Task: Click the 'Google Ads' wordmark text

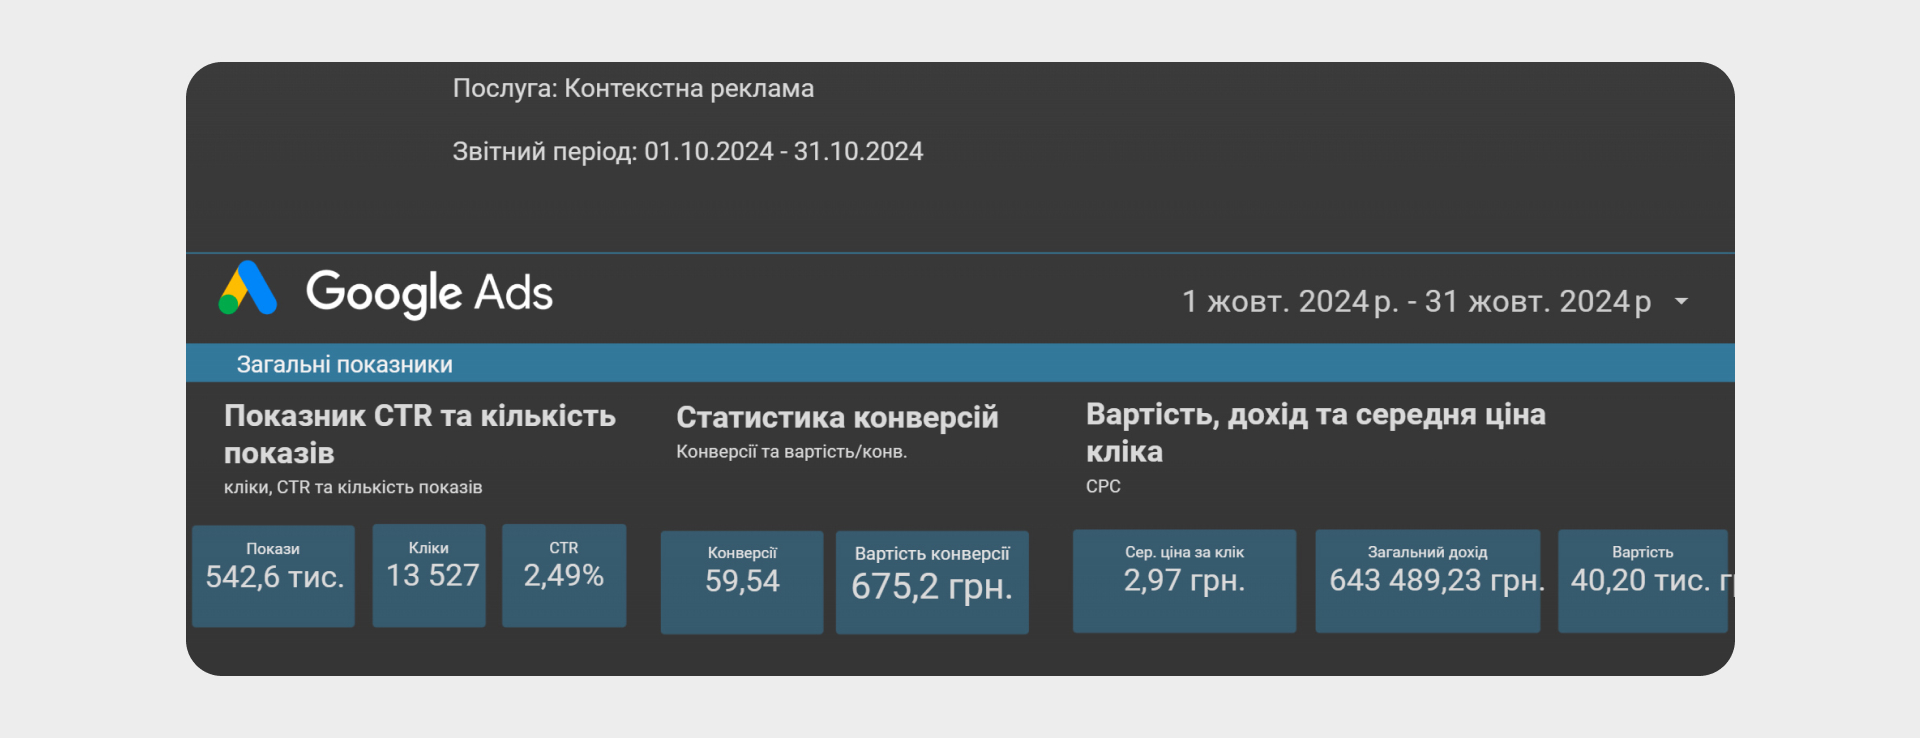Action: (x=429, y=293)
